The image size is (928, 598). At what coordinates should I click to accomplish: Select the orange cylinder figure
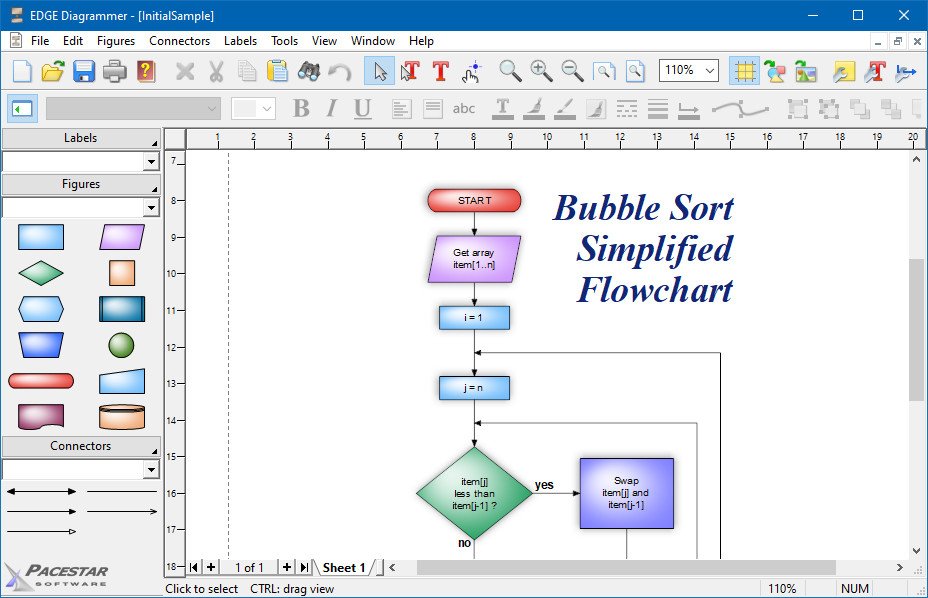pyautogui.click(x=121, y=417)
